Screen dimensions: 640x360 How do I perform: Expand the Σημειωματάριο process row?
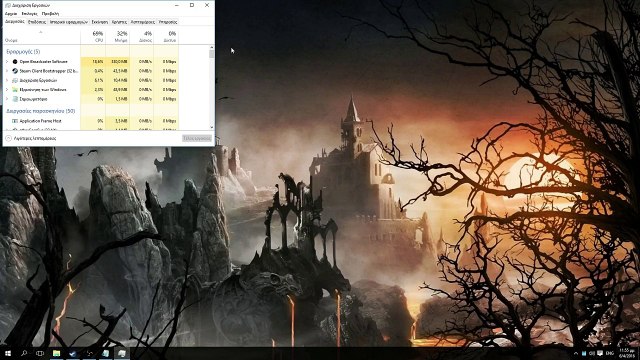click(x=7, y=99)
